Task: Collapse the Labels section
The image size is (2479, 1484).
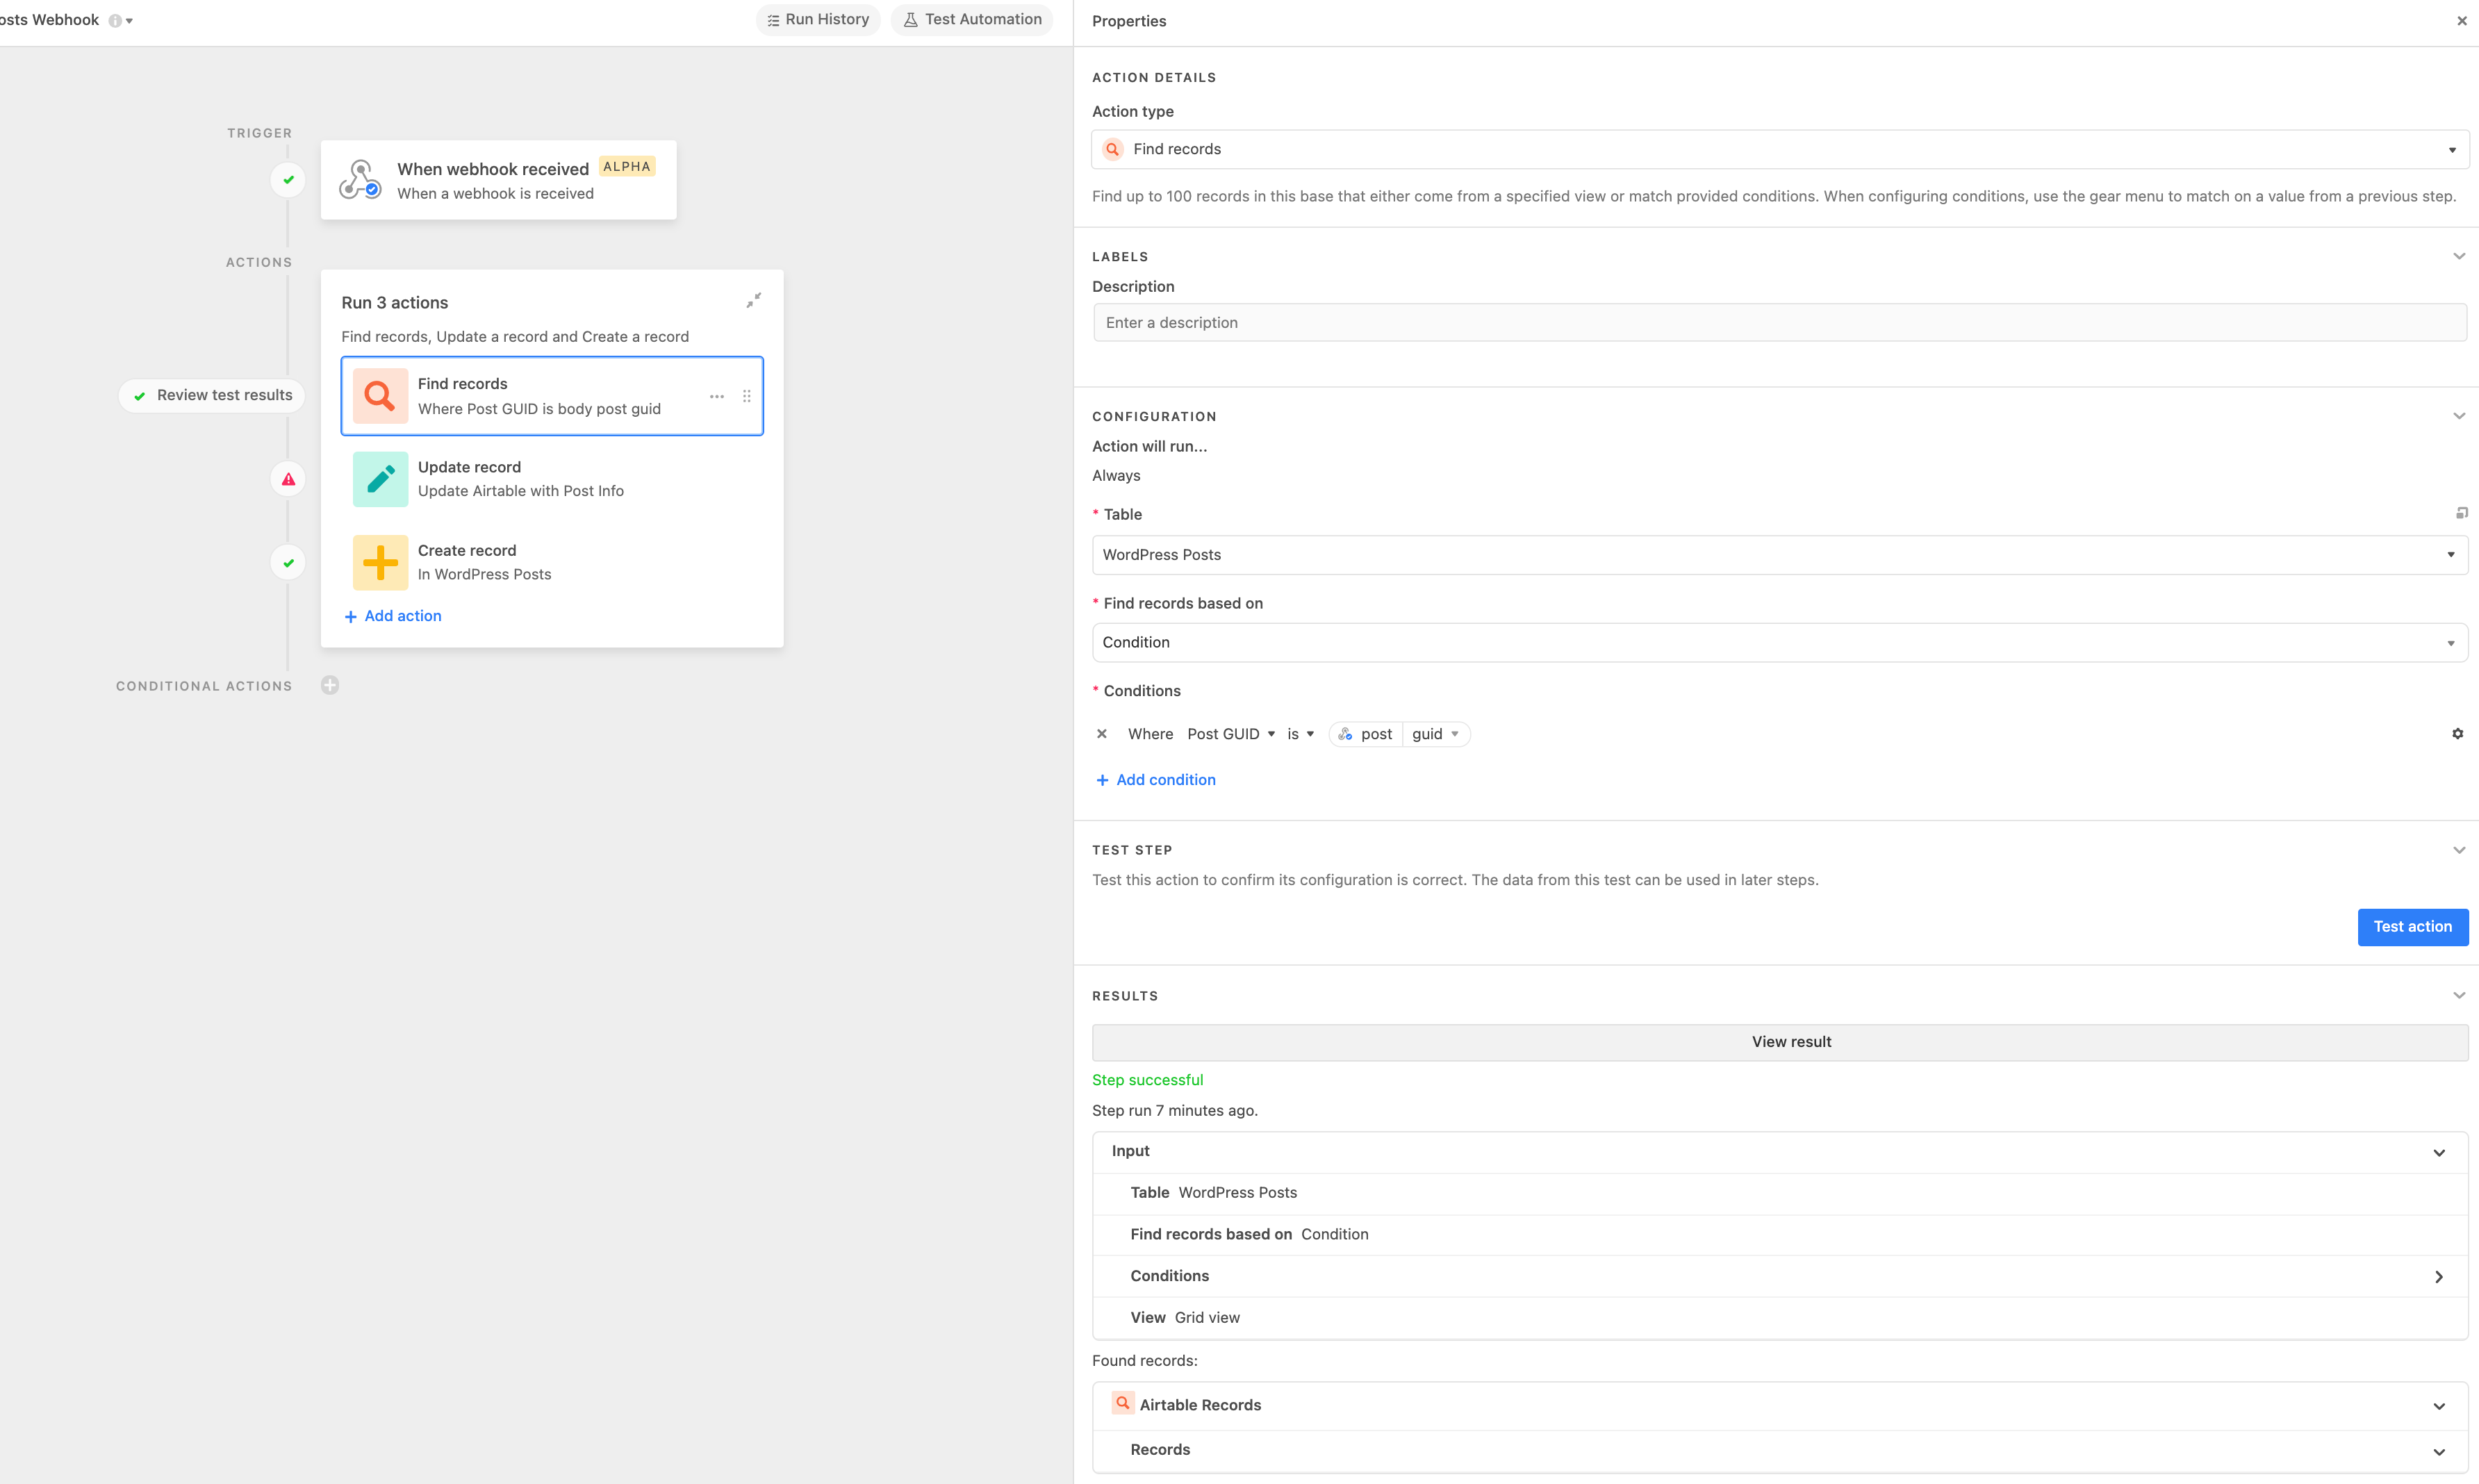Action: point(2458,257)
